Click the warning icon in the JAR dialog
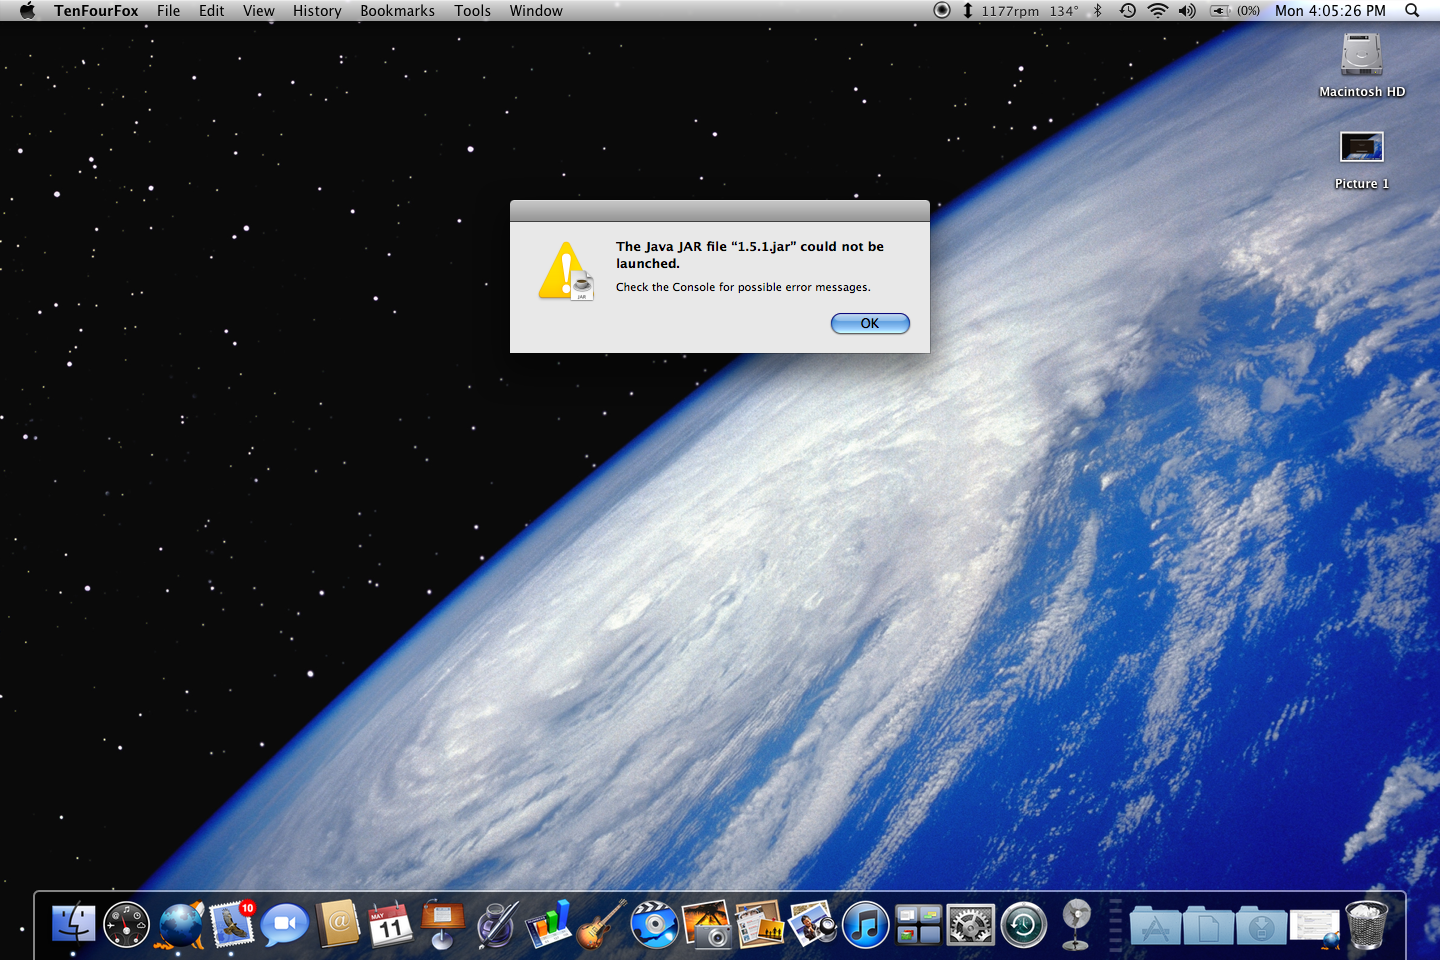 coord(566,271)
